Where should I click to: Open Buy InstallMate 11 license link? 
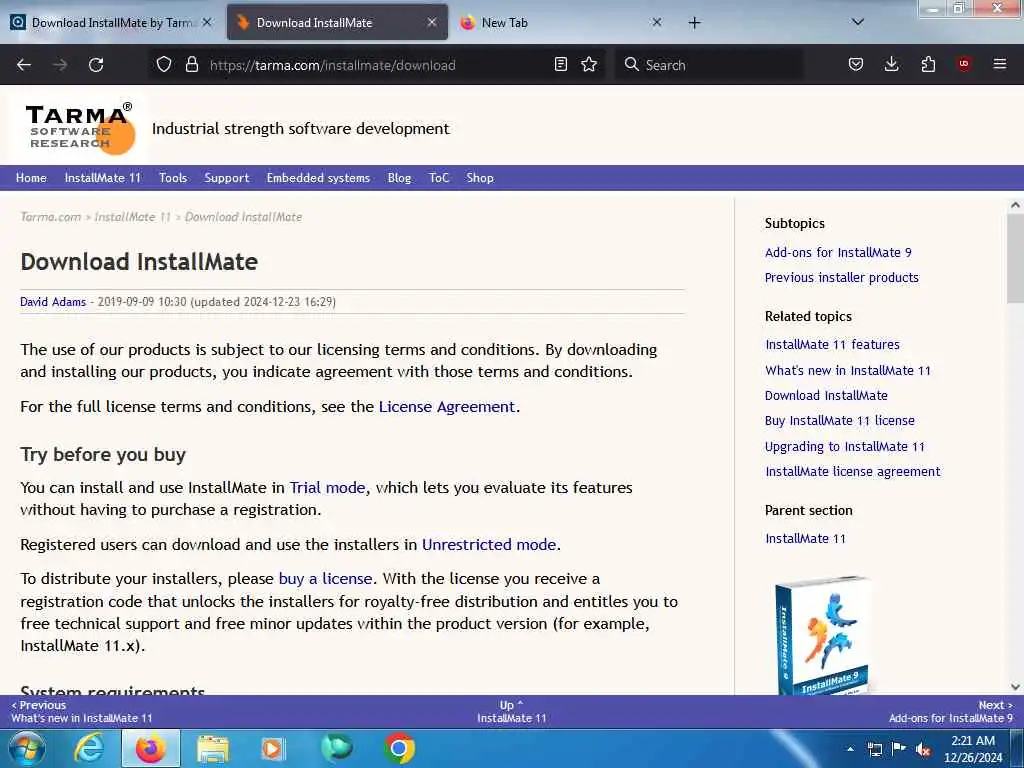point(840,421)
